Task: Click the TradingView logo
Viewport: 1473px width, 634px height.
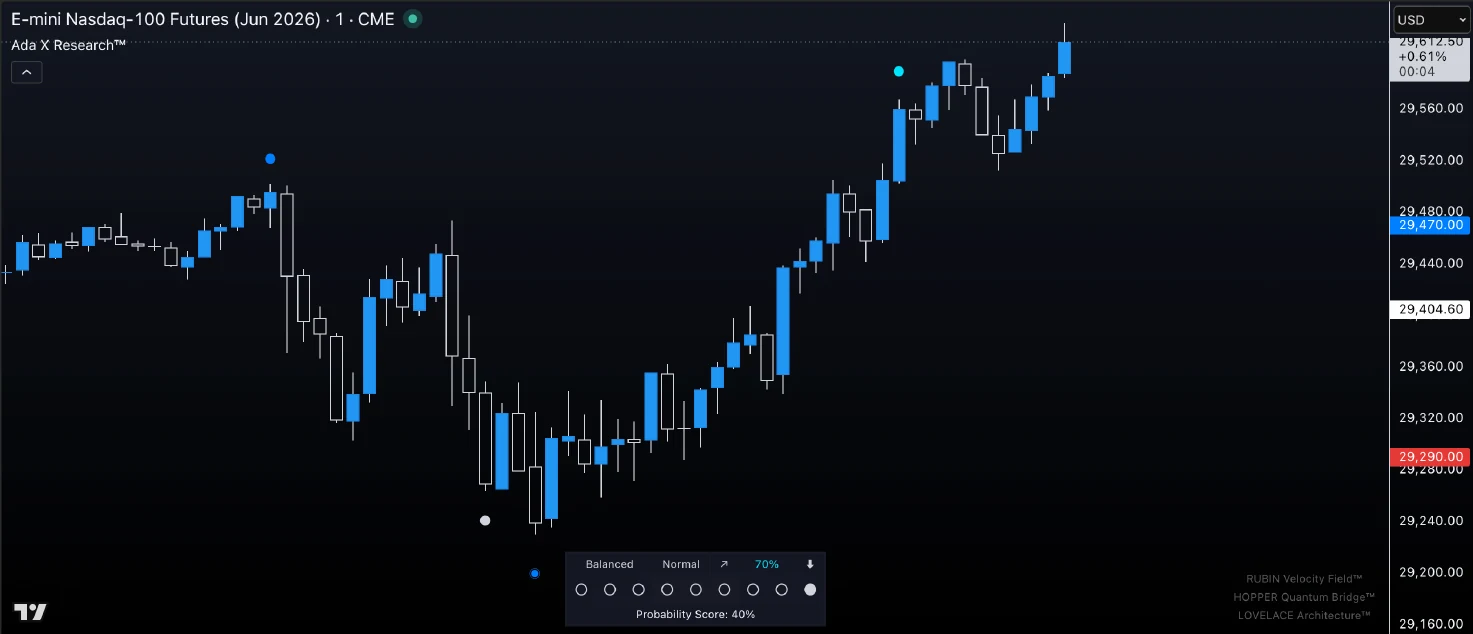Action: point(30,612)
